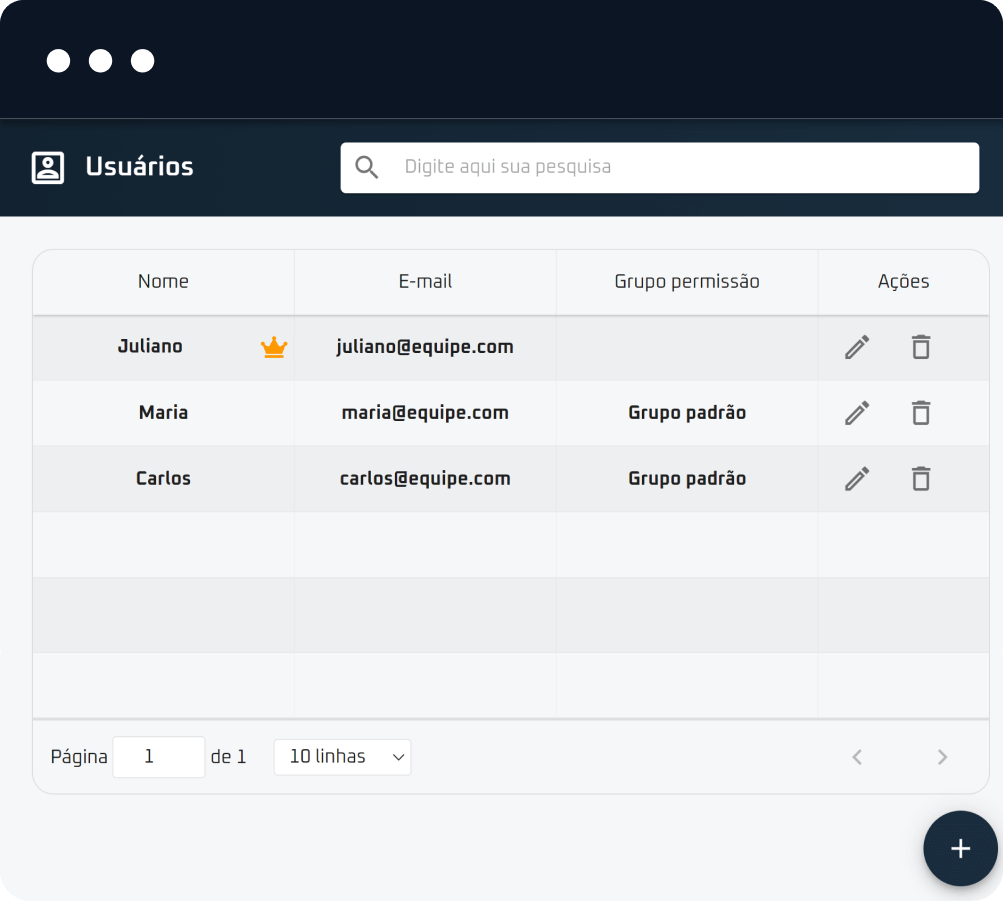Click the orange crown icon beside Juliano
This screenshot has width=1003, height=901.
274,347
